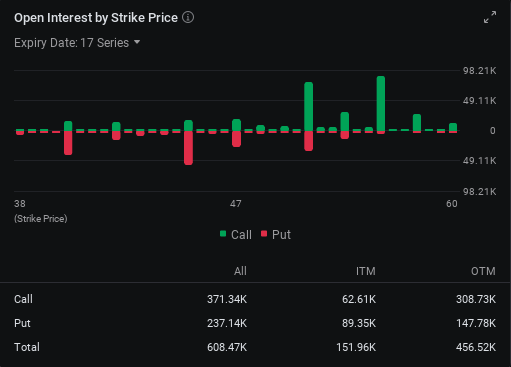This screenshot has width=511, height=367.
Task: Expand the chart to fullscreen
Action: pos(490,17)
